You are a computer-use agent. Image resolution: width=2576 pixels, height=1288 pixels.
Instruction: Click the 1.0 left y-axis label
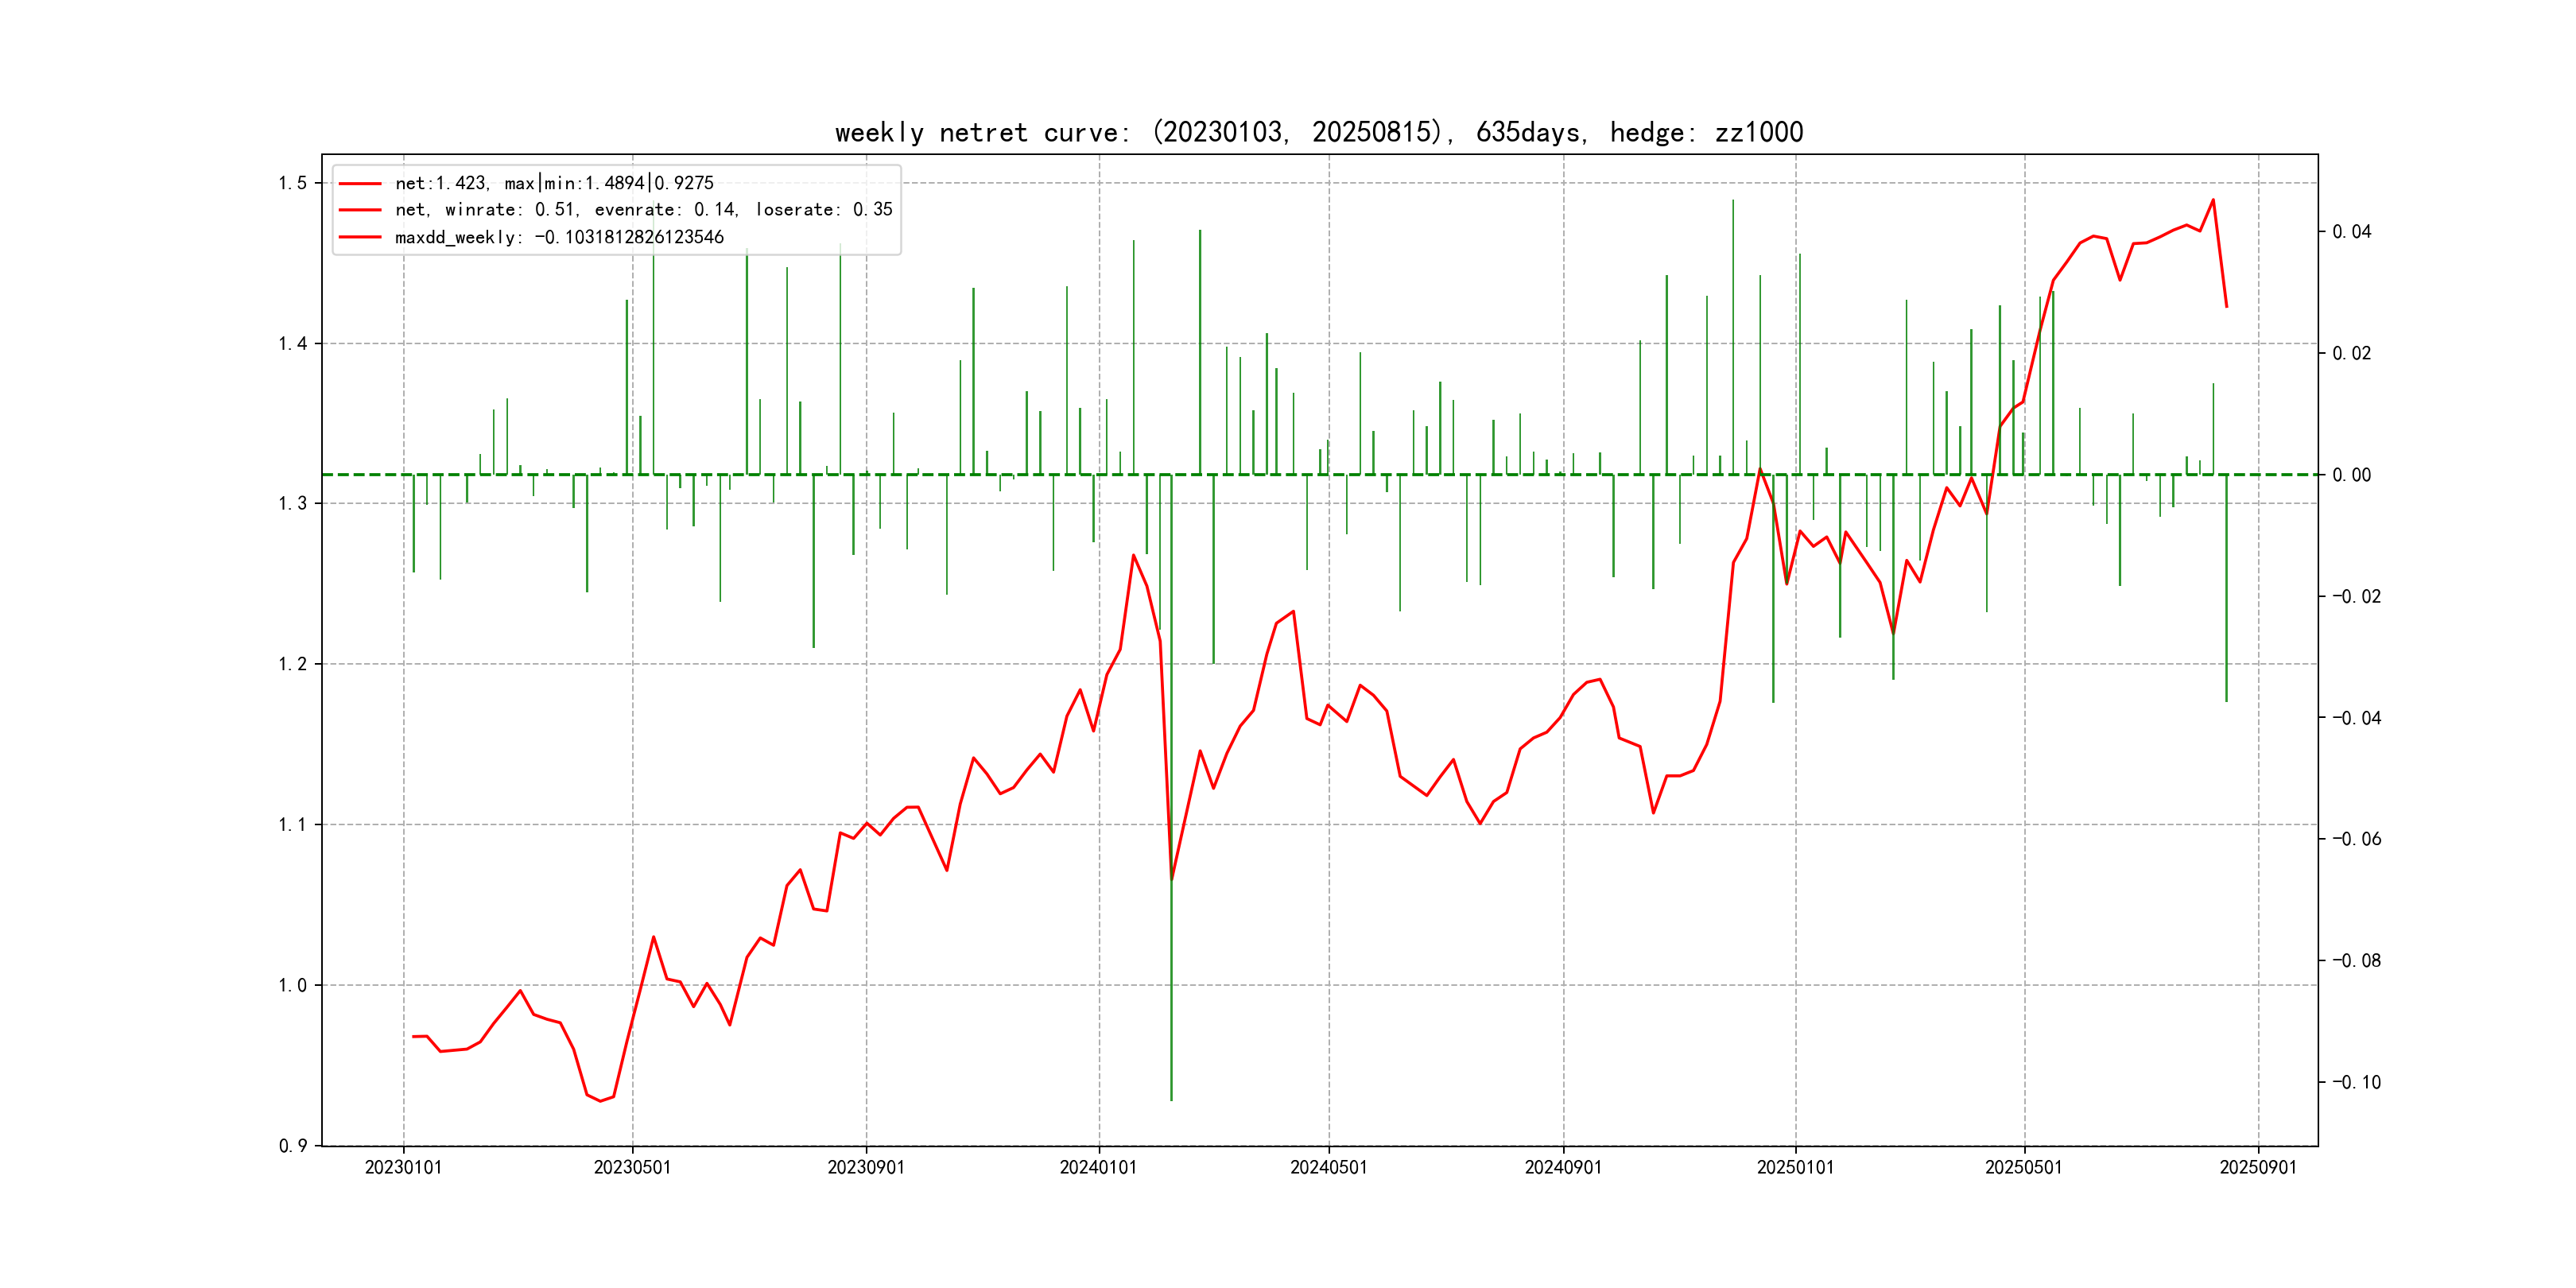(293, 985)
